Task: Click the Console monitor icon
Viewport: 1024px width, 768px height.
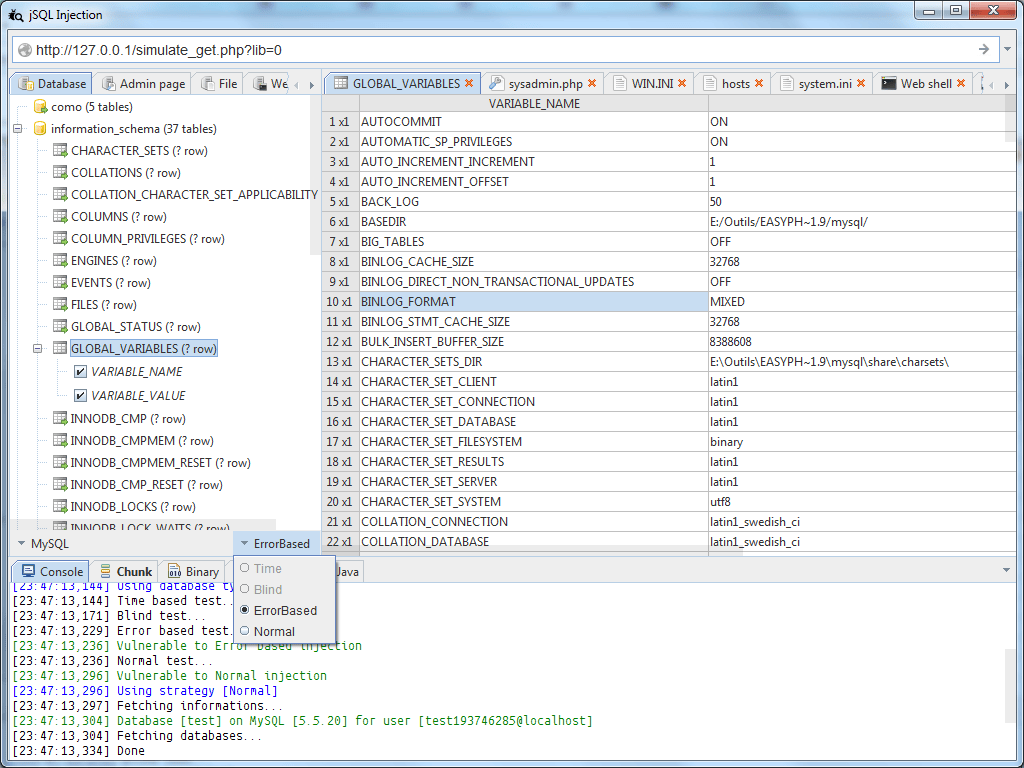Action: pos(31,570)
